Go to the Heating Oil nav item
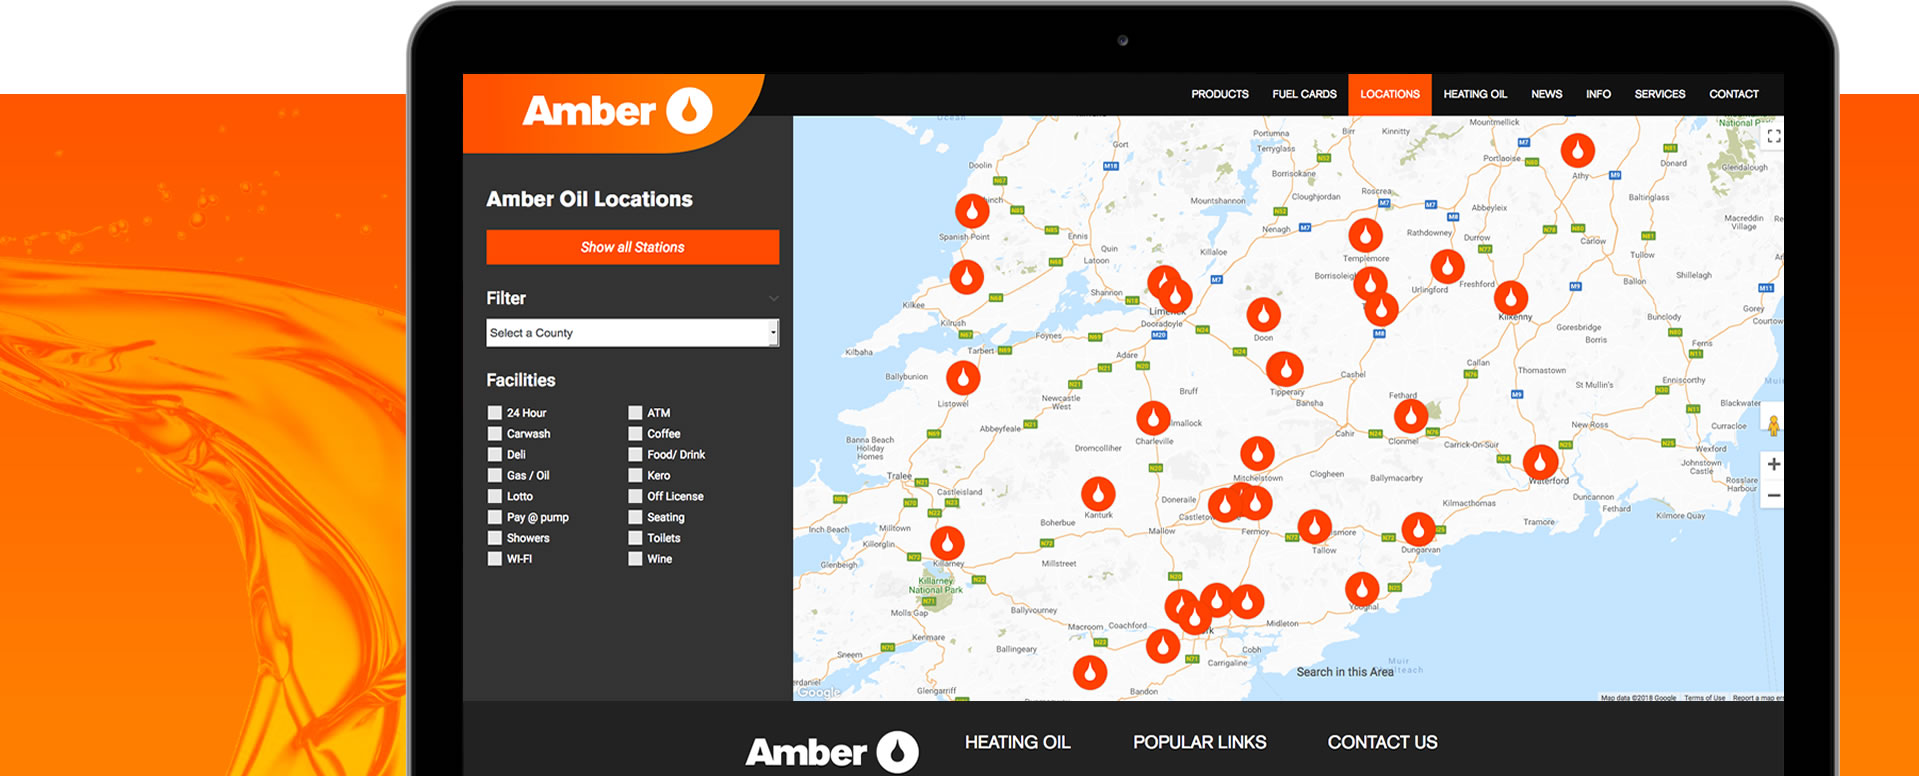 coord(1474,94)
